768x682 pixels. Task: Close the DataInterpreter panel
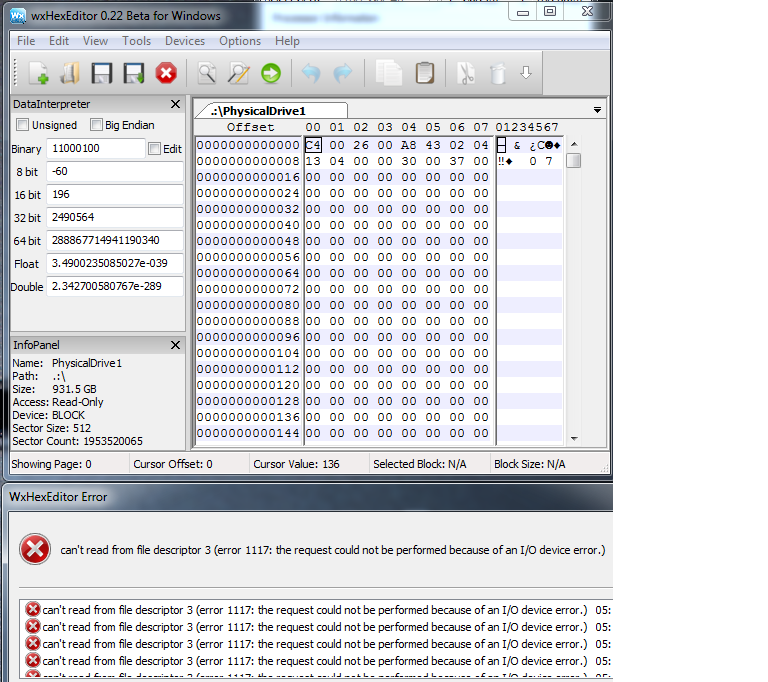pyautogui.click(x=175, y=104)
